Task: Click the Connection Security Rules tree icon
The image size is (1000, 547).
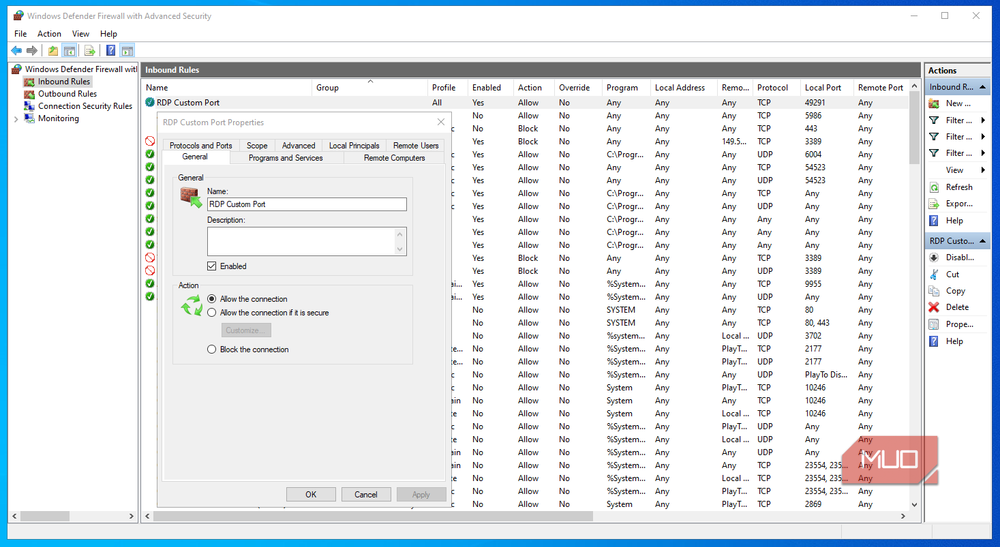Action: click(x=29, y=106)
